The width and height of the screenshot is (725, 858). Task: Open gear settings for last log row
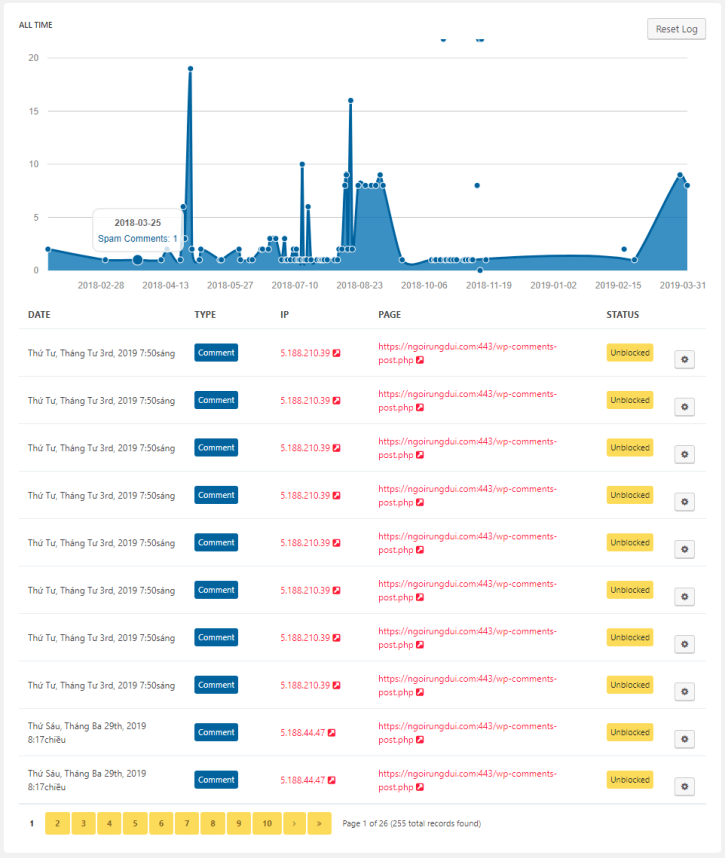tap(684, 786)
